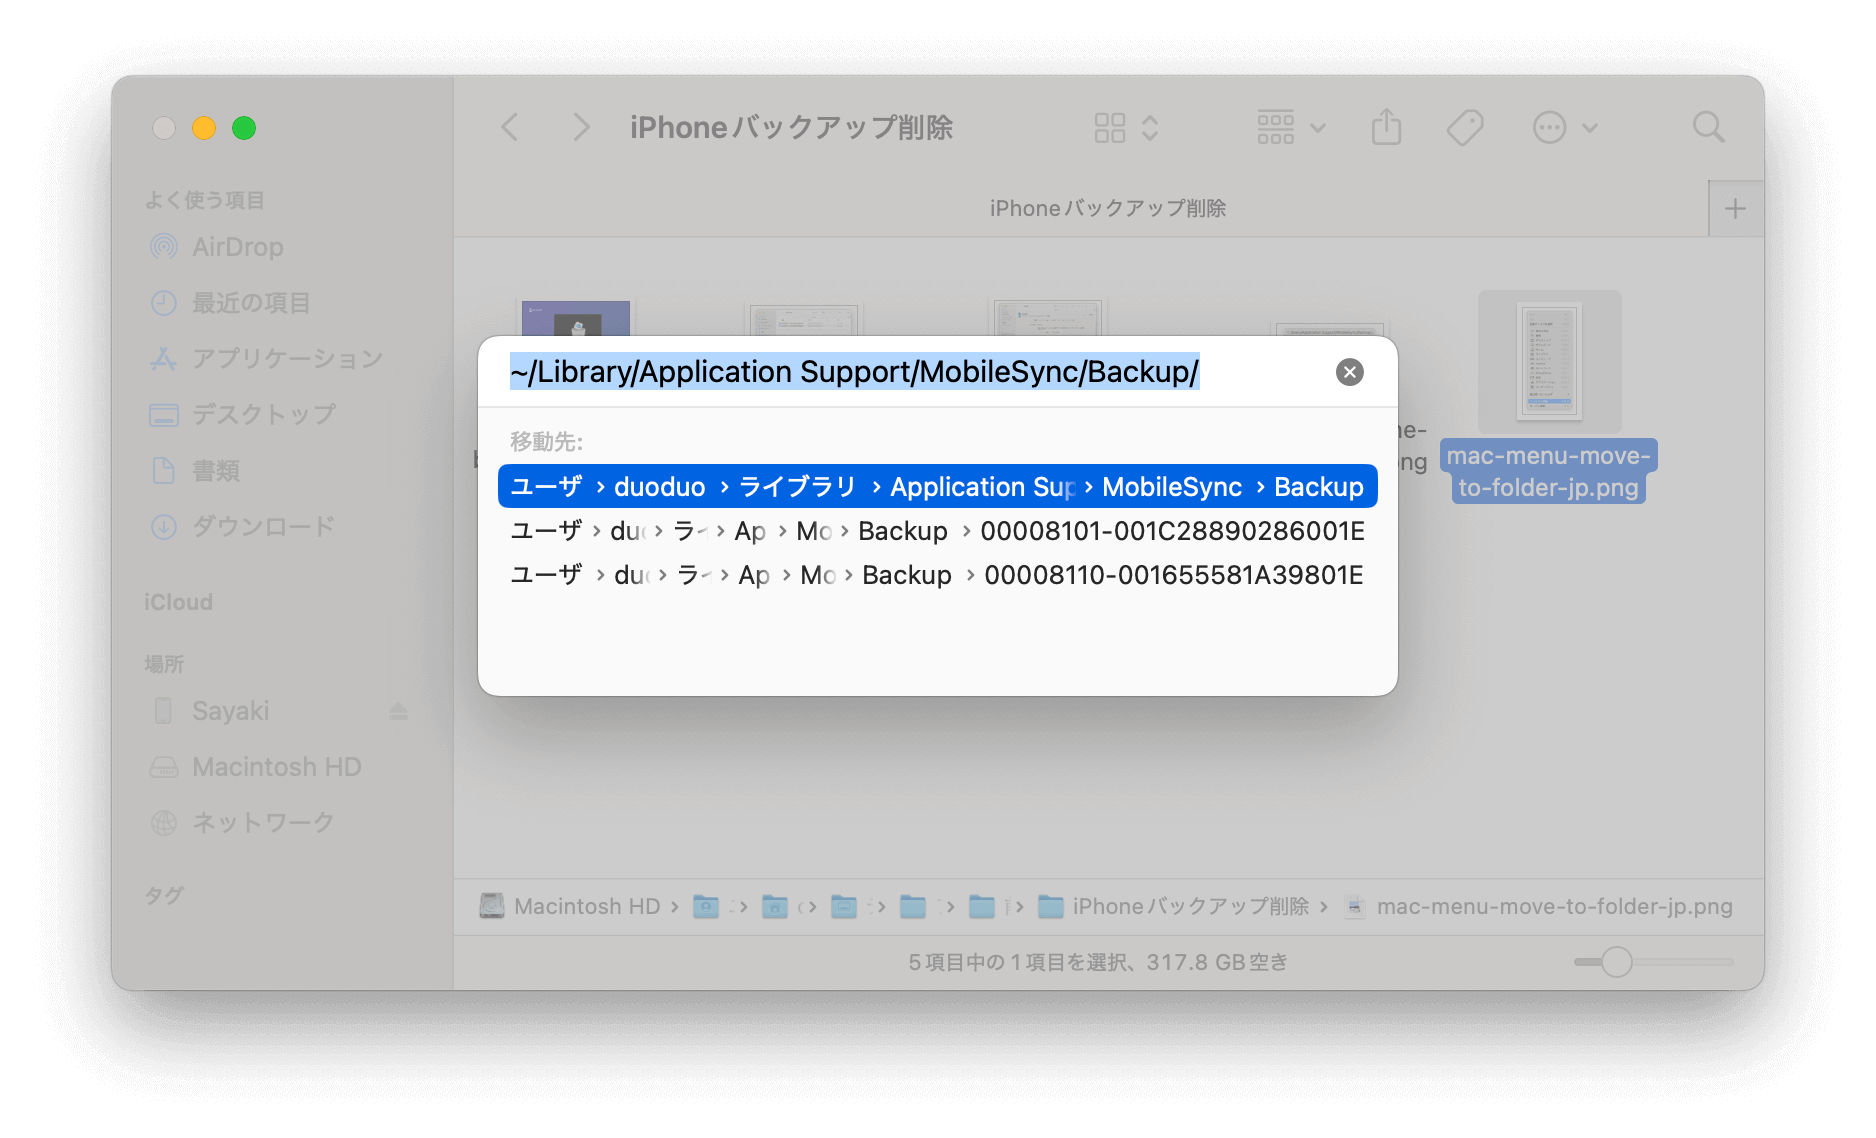Select the first purple image thumbnail

576,318
